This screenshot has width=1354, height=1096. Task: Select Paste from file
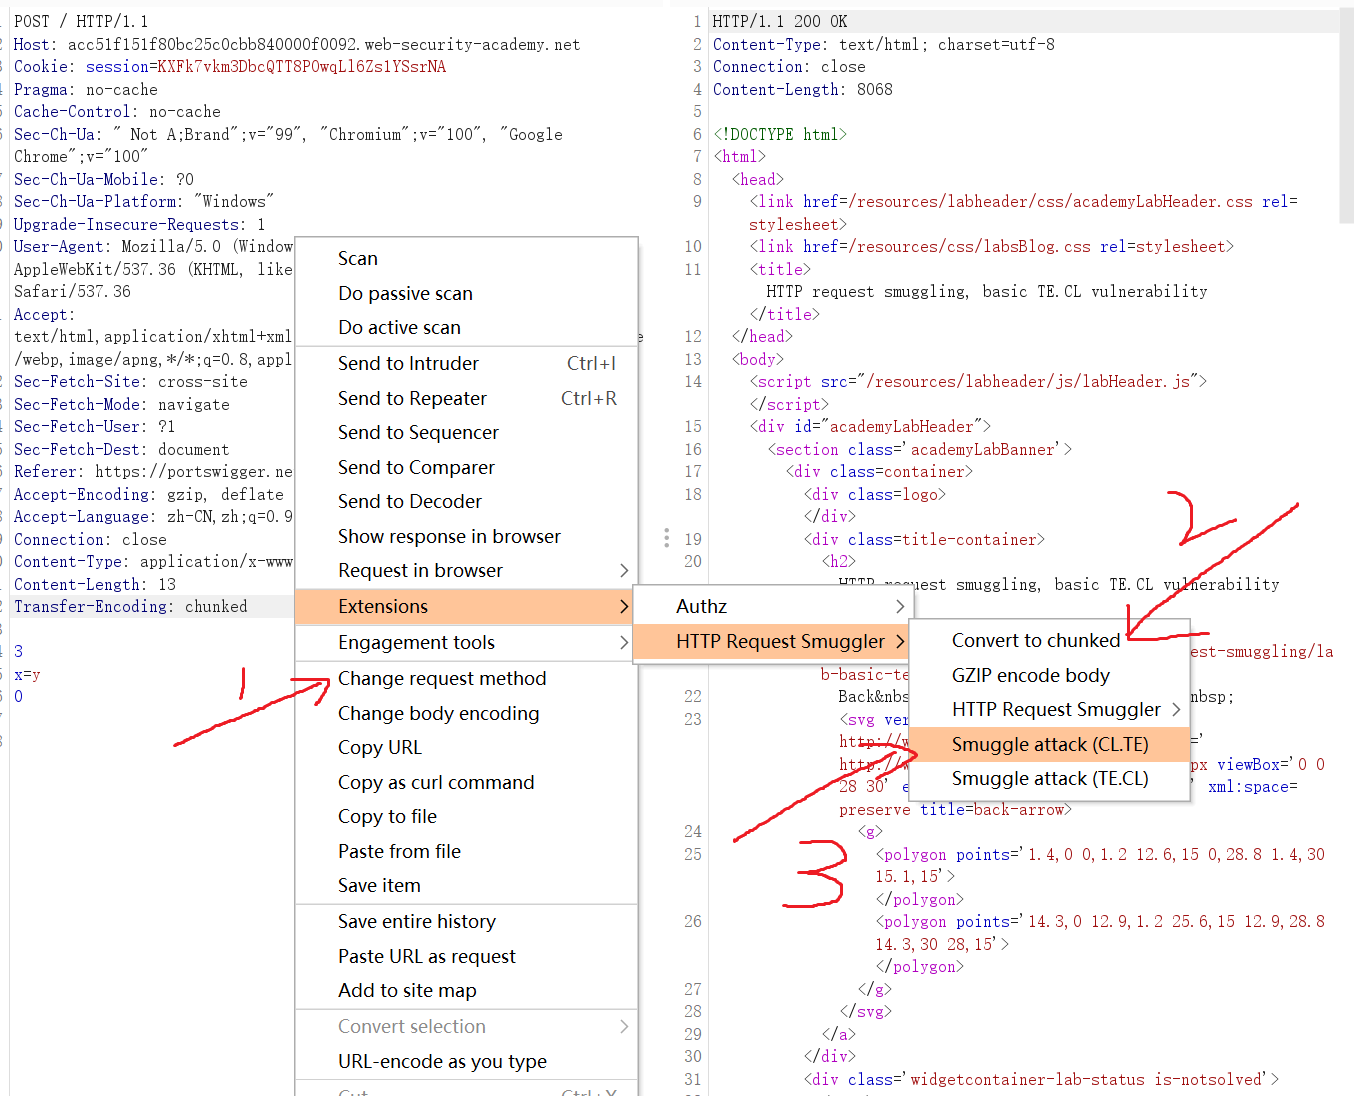[x=466, y=851]
